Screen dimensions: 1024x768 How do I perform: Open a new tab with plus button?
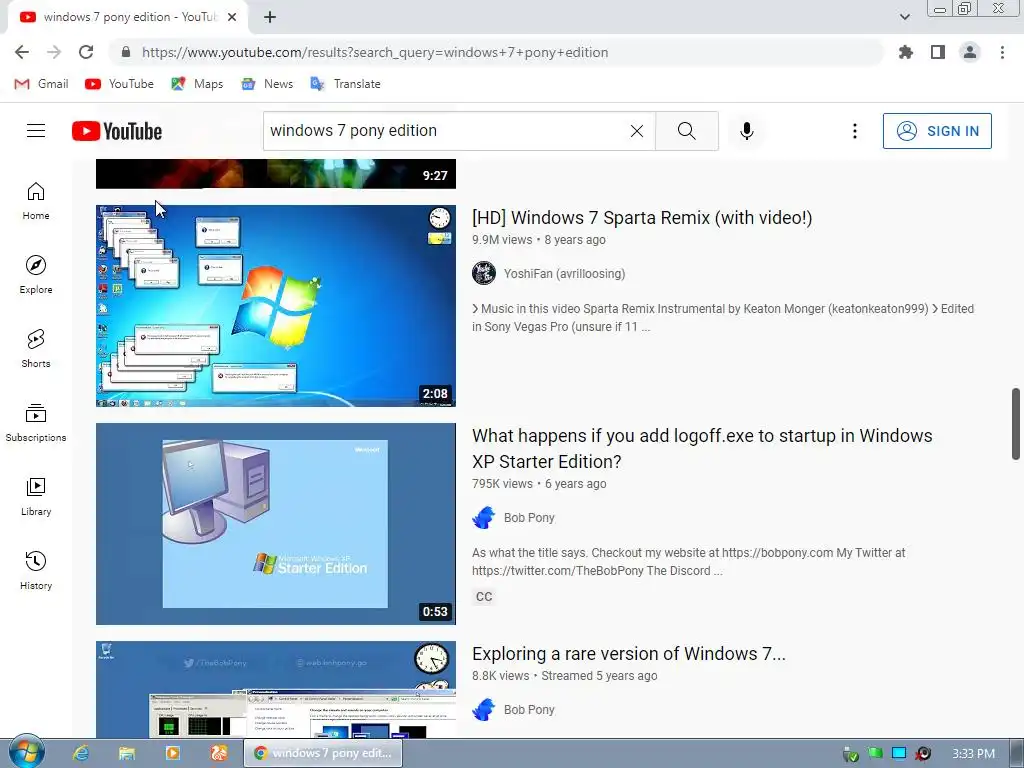(270, 17)
